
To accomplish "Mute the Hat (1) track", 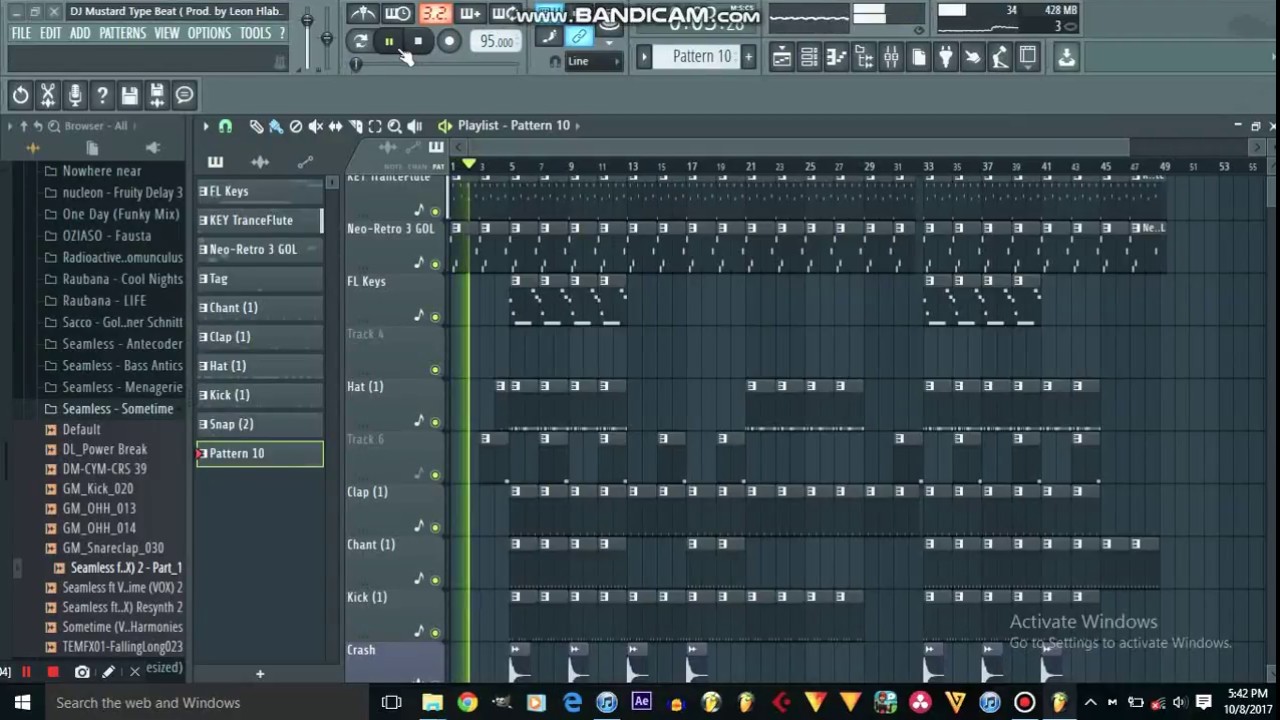I will click(x=434, y=422).
